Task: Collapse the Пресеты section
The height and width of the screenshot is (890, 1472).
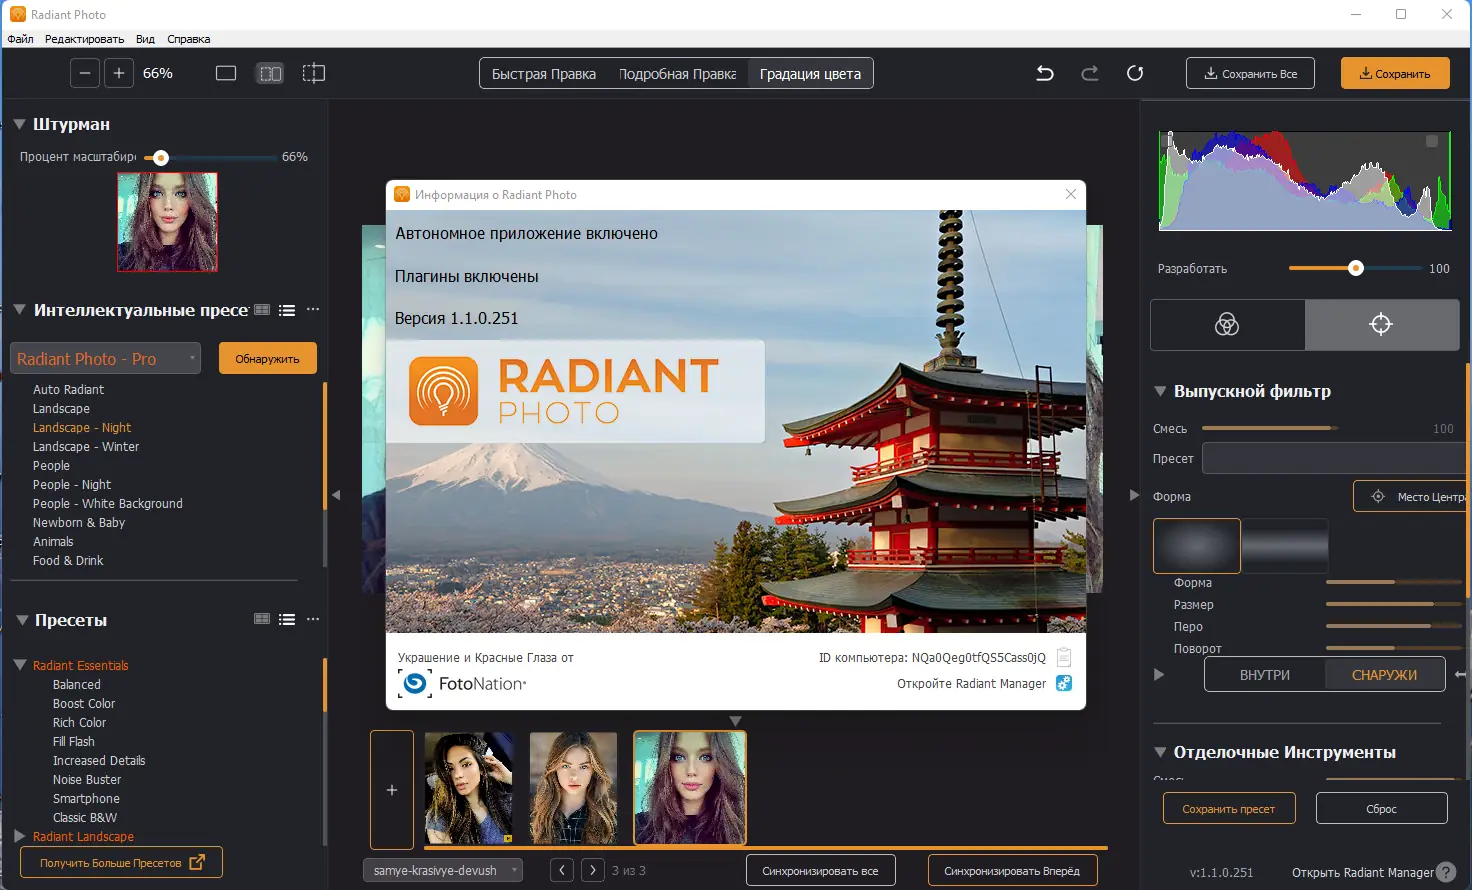Action: tap(22, 620)
